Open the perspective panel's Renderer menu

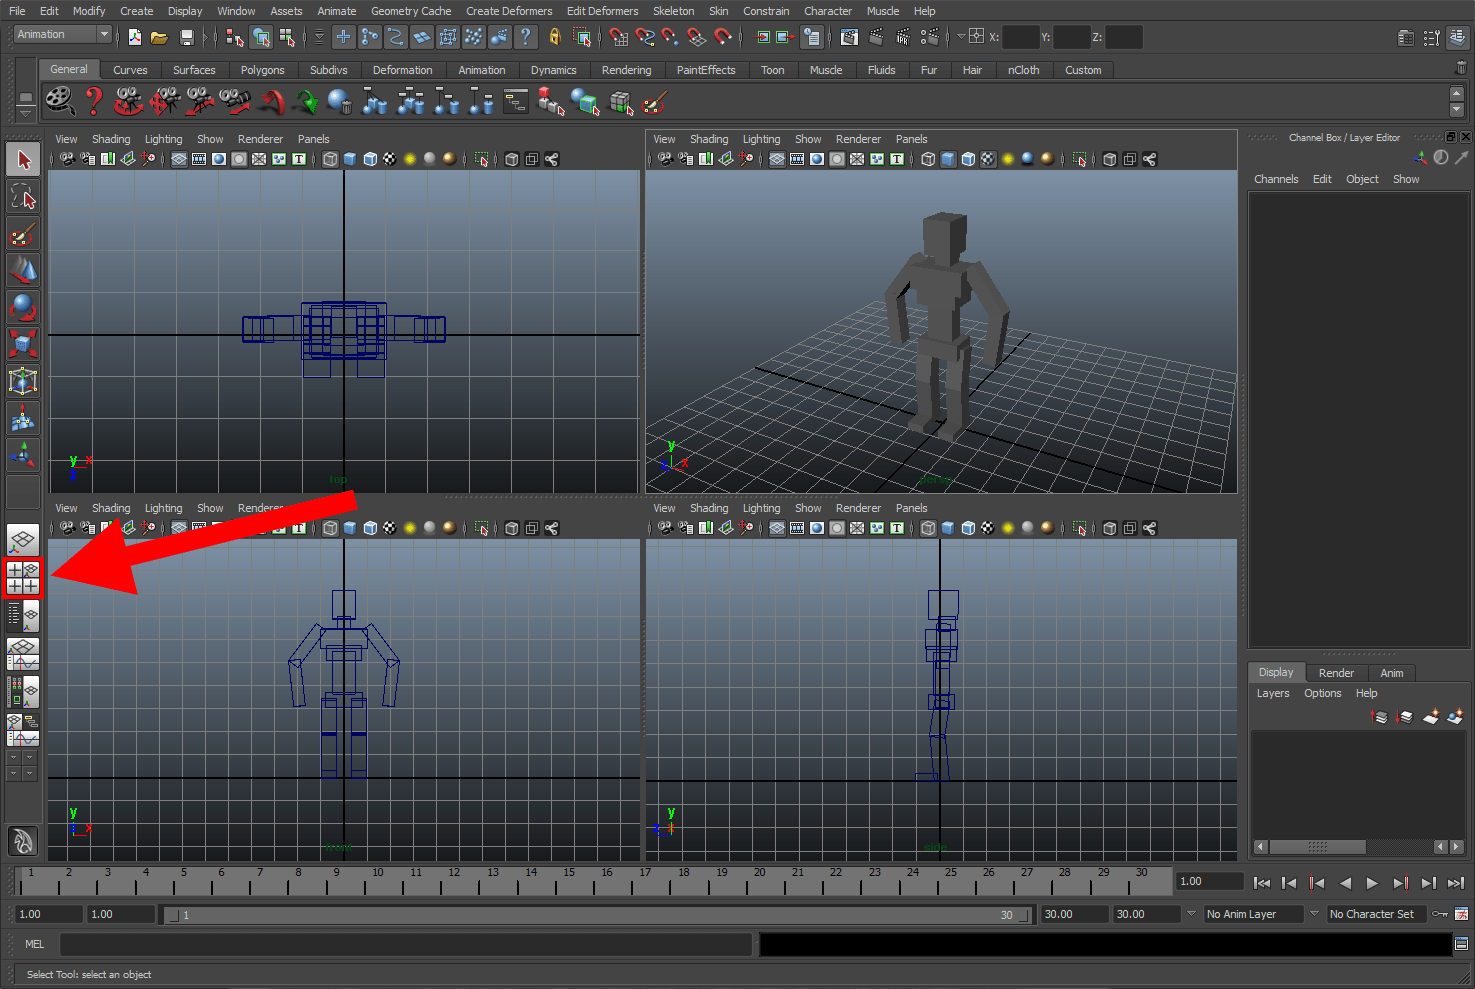coord(858,139)
